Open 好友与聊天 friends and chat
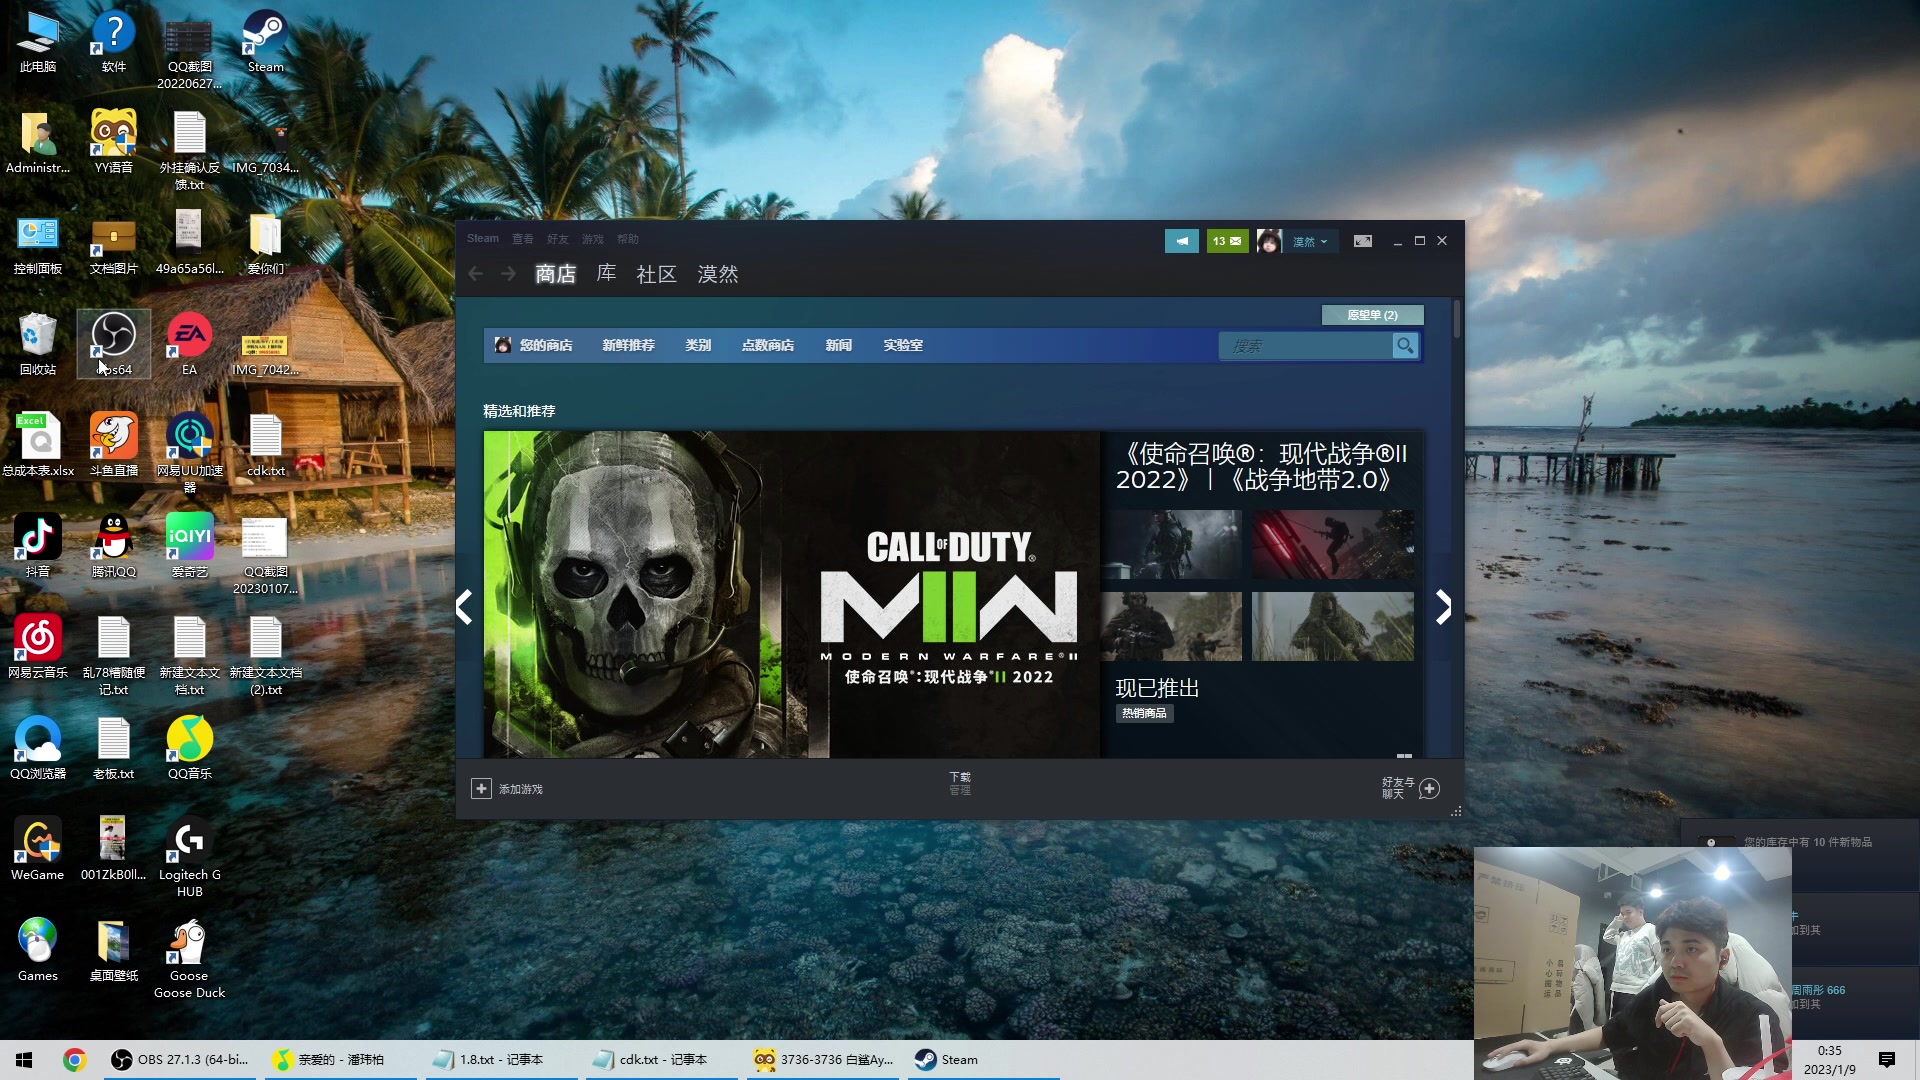Viewport: 1920px width, 1080px height. [1410, 788]
